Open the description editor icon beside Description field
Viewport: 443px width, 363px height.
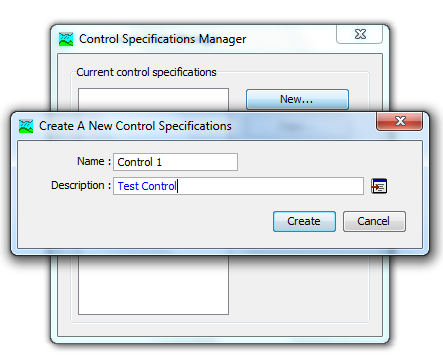pos(379,186)
